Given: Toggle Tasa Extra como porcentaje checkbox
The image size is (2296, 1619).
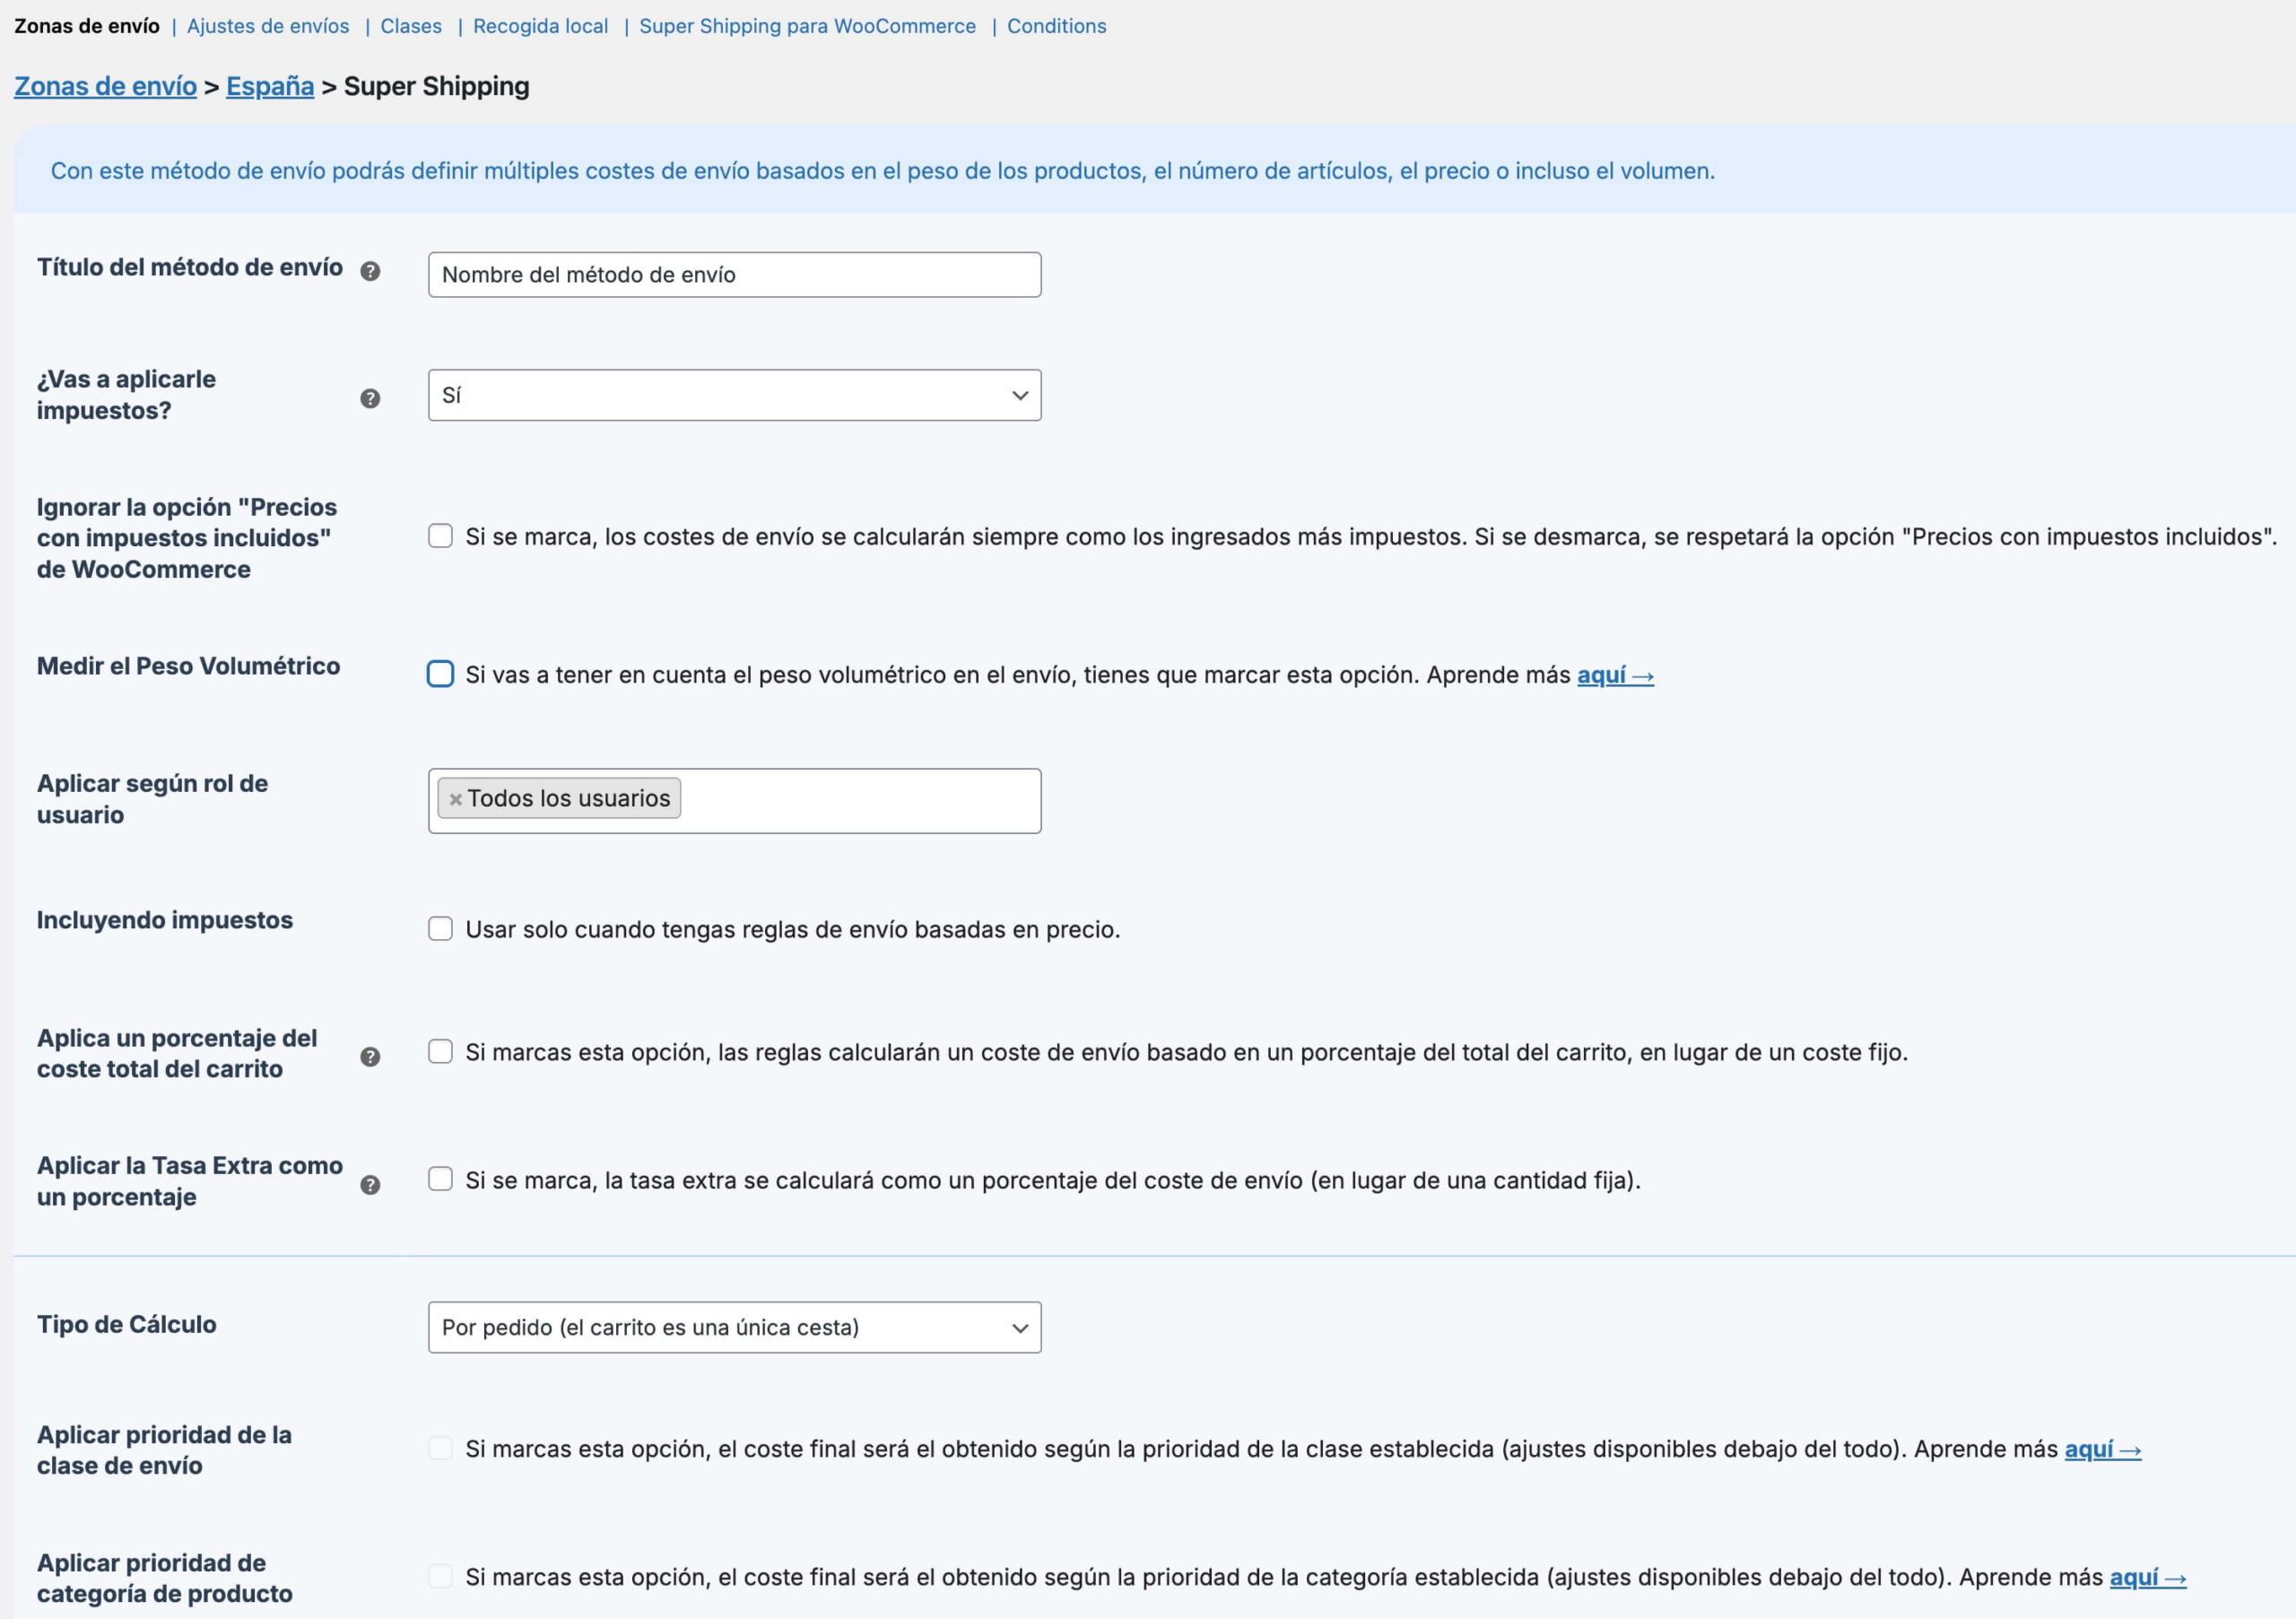Looking at the screenshot, I should pos(440,1180).
